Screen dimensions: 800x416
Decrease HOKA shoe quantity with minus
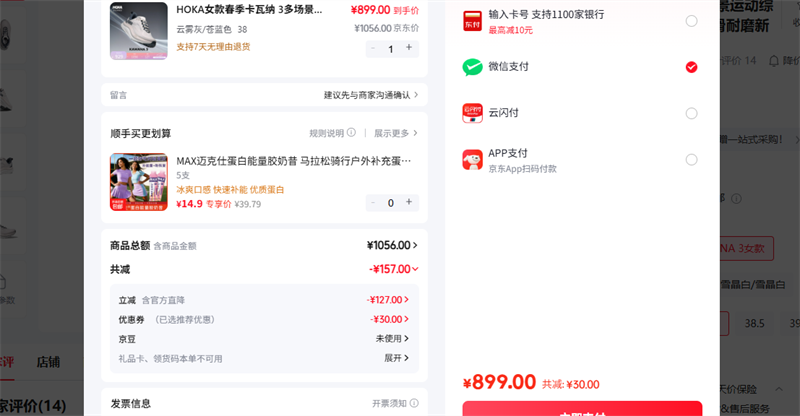374,48
